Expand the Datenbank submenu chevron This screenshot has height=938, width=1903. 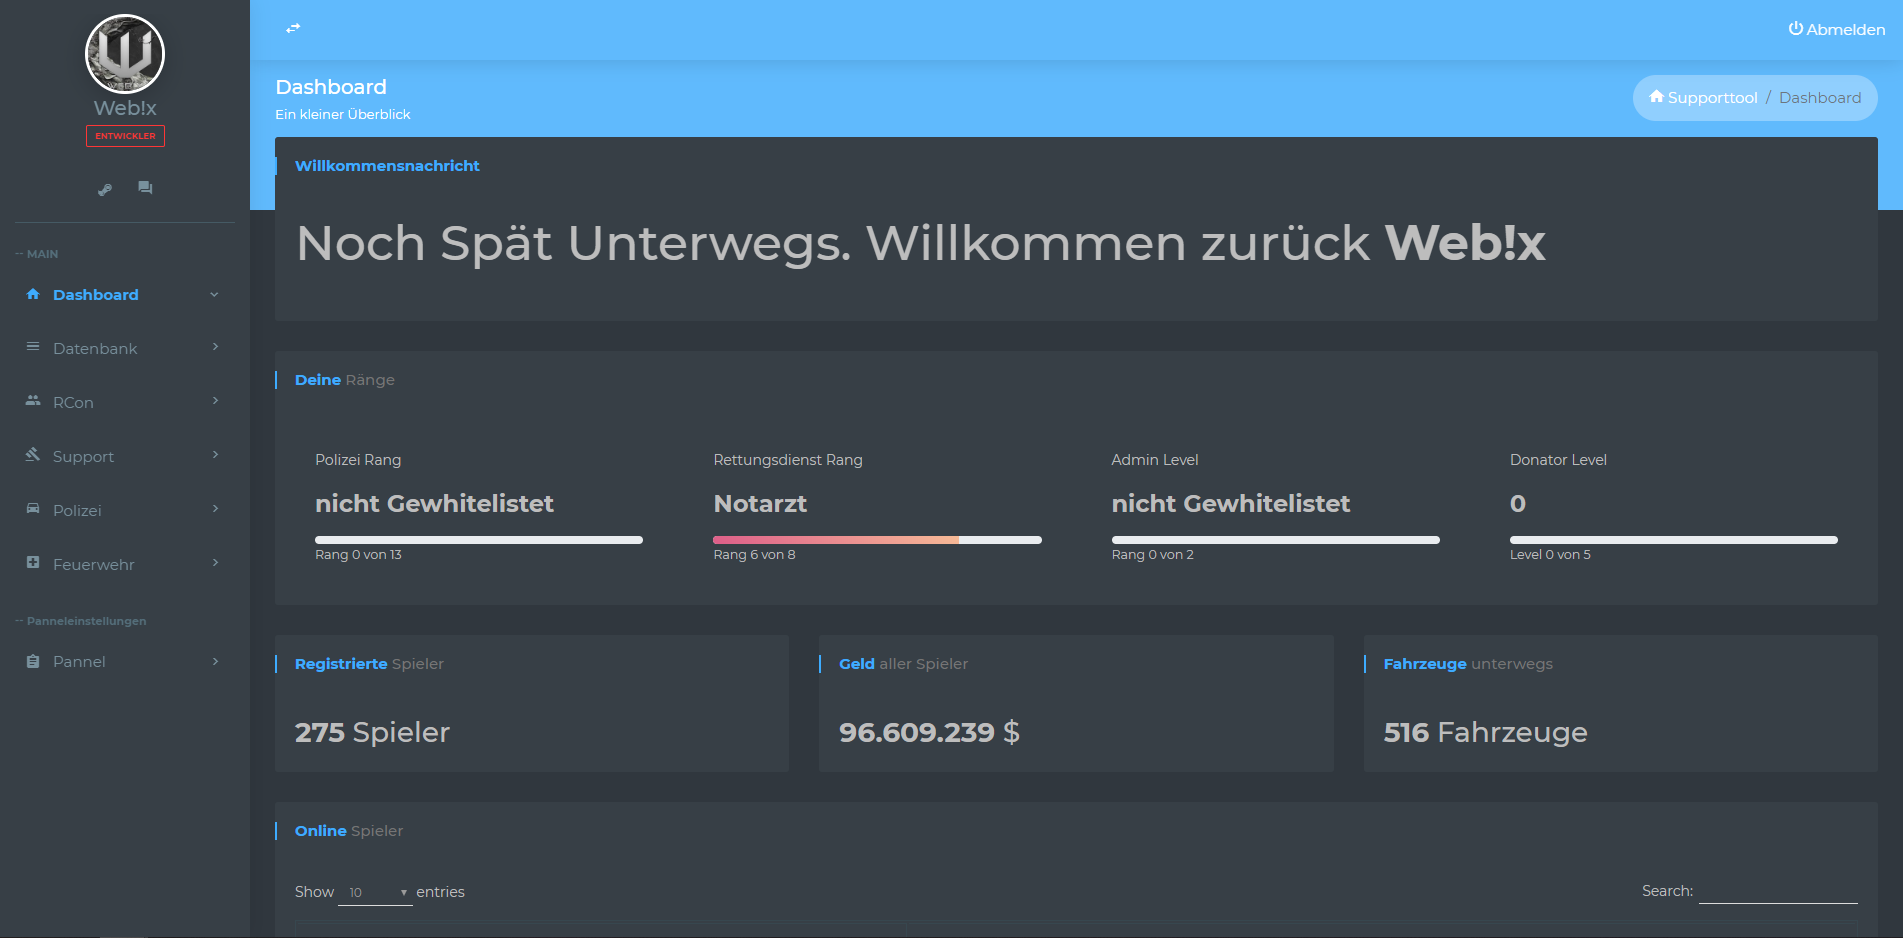(x=215, y=347)
